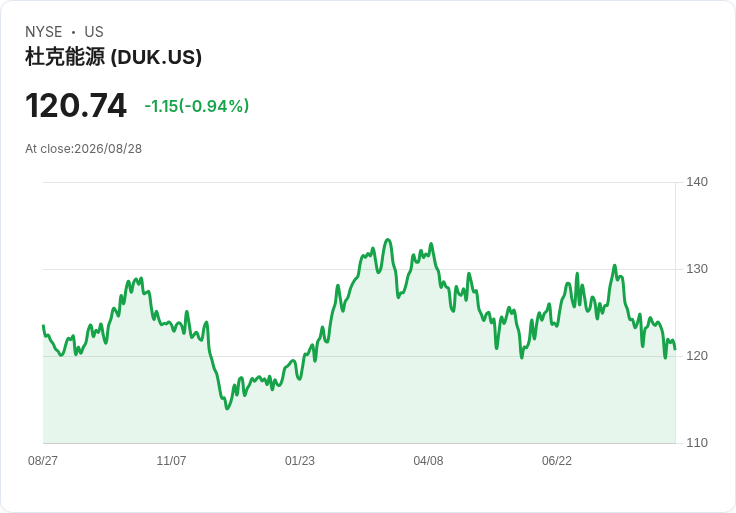Click the 120 y-axis price label

(x=697, y=356)
